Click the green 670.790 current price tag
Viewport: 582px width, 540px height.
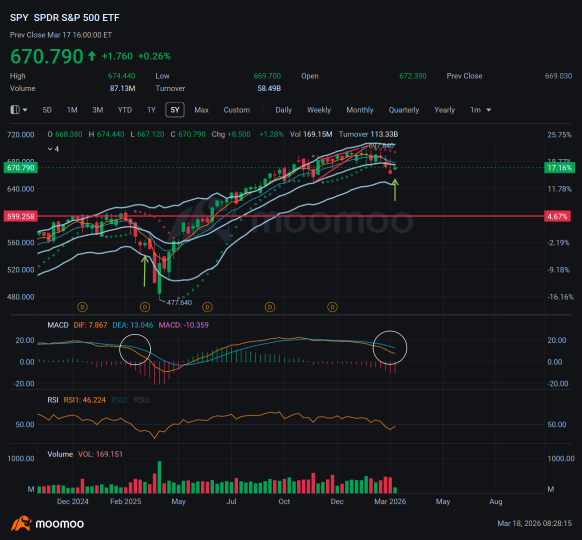click(21, 168)
